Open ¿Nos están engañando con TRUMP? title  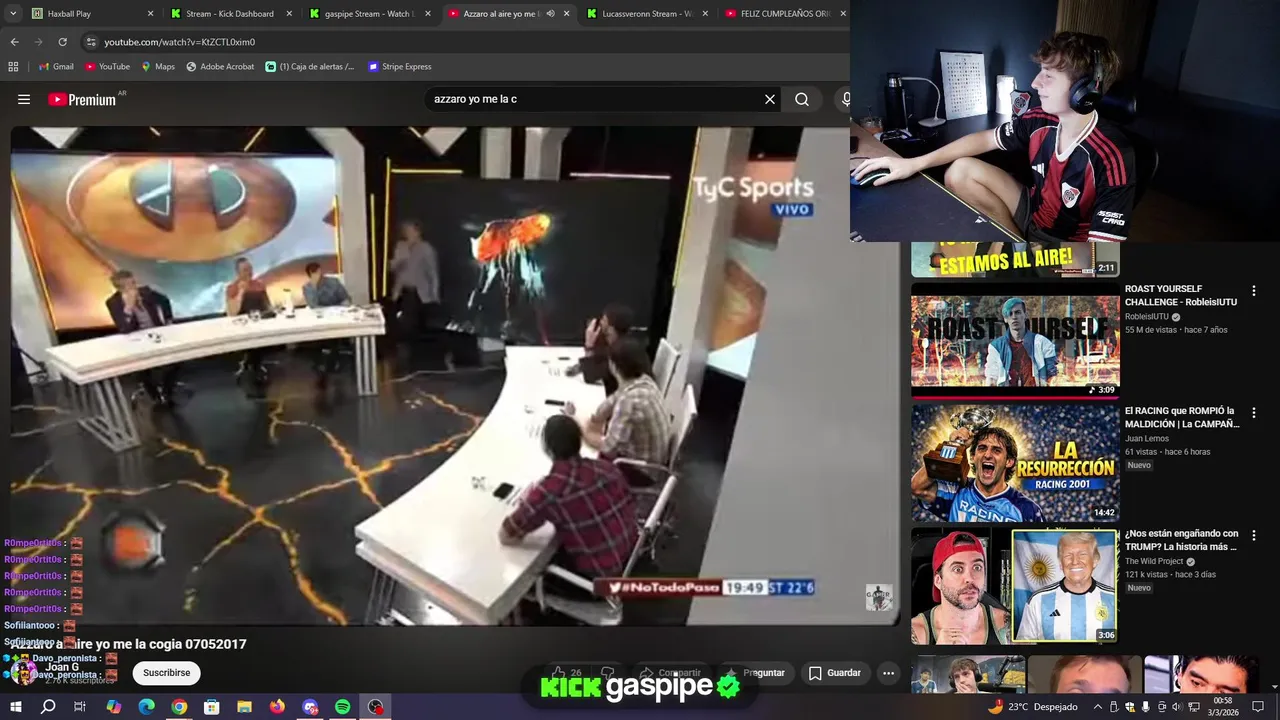pos(1181,540)
